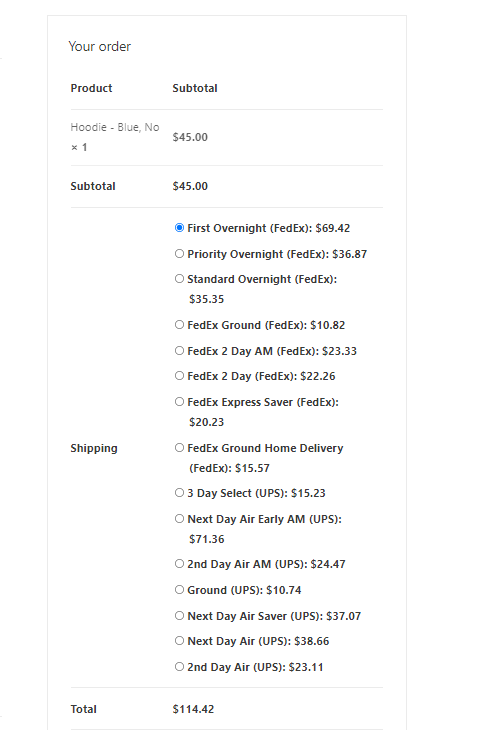This screenshot has height=730, width=497.
Task: Select First Overnight (FedEx) shipping option
Action: click(179, 228)
